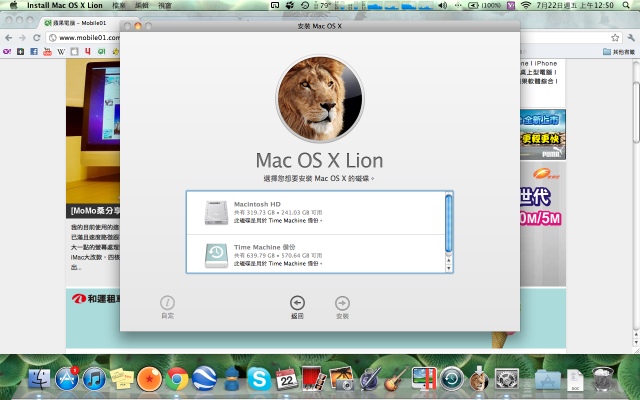Open Applications folder in Dock
The width and height of the screenshot is (640, 400).
point(547,379)
